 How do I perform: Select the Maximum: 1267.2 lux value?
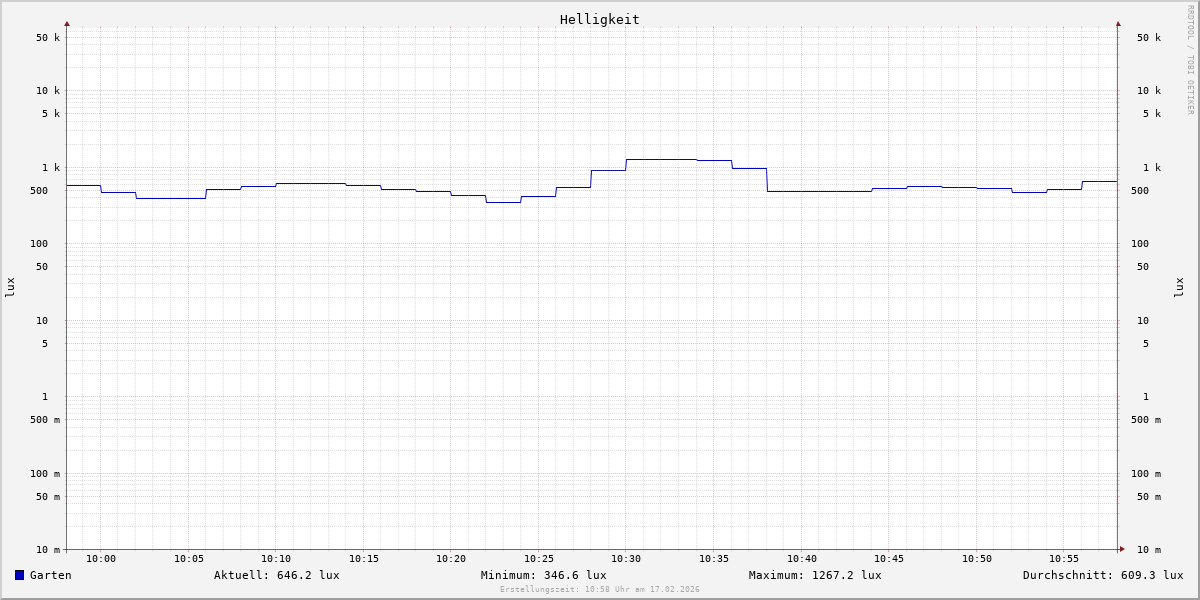pyautogui.click(x=815, y=575)
